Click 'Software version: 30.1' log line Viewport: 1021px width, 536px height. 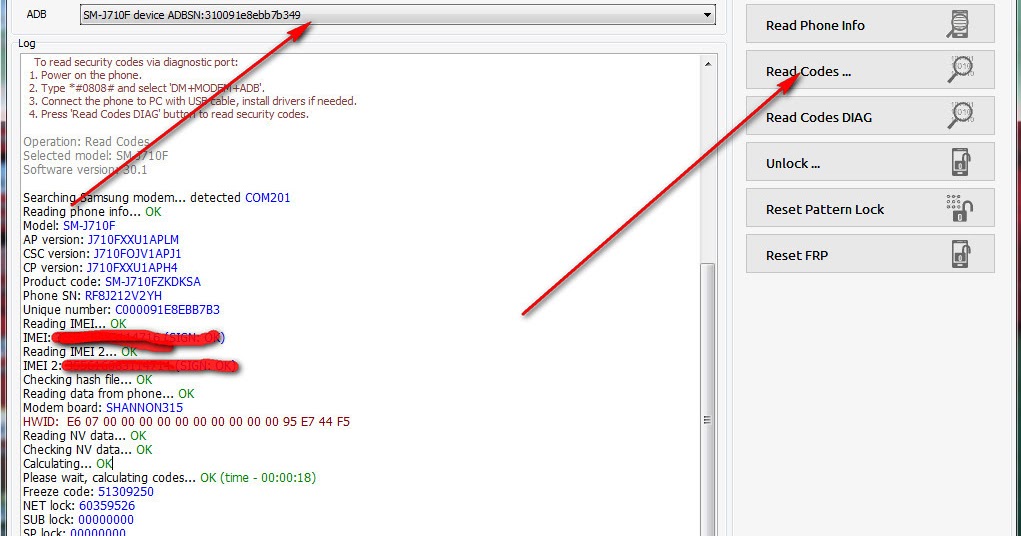tap(85, 169)
